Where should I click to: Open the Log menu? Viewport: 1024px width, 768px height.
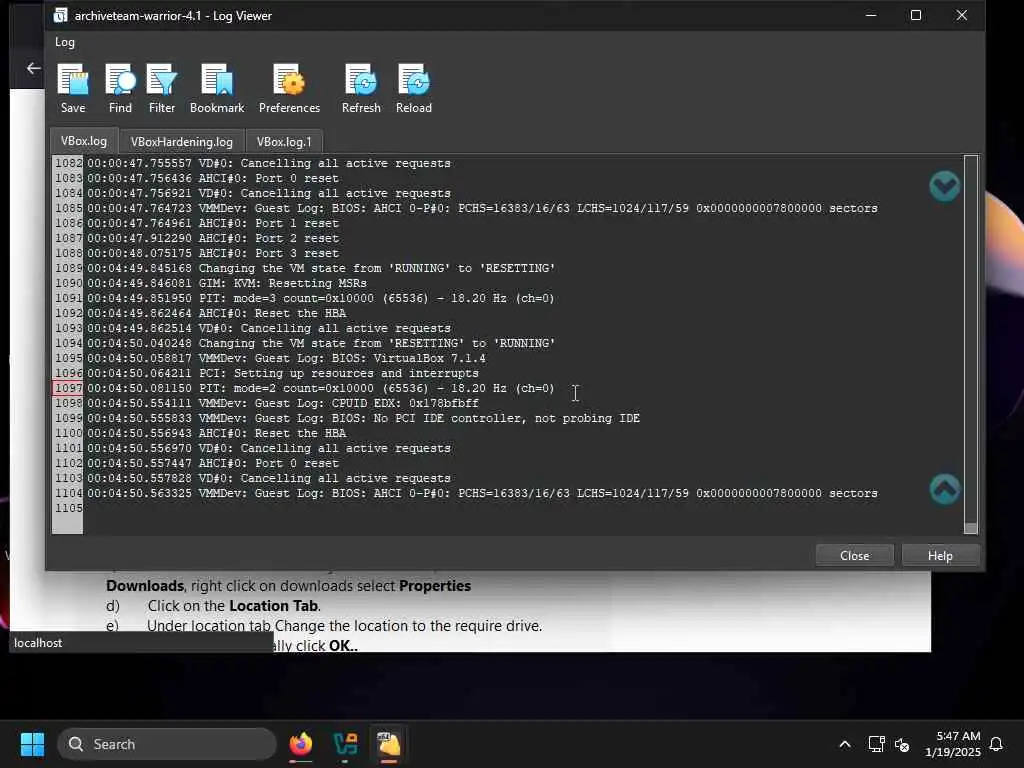click(65, 42)
